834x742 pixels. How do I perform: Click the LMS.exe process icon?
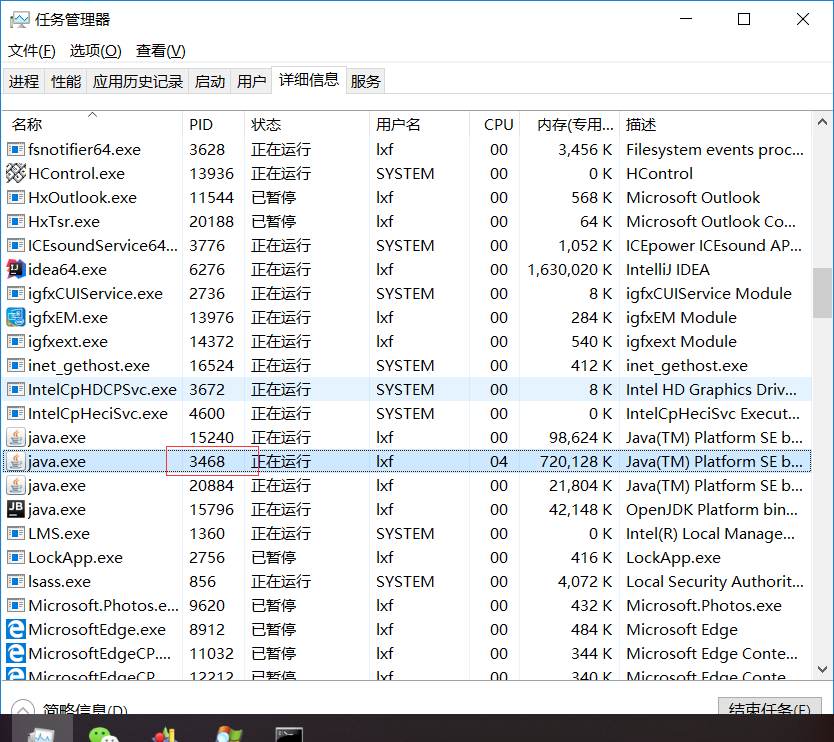tap(16, 533)
